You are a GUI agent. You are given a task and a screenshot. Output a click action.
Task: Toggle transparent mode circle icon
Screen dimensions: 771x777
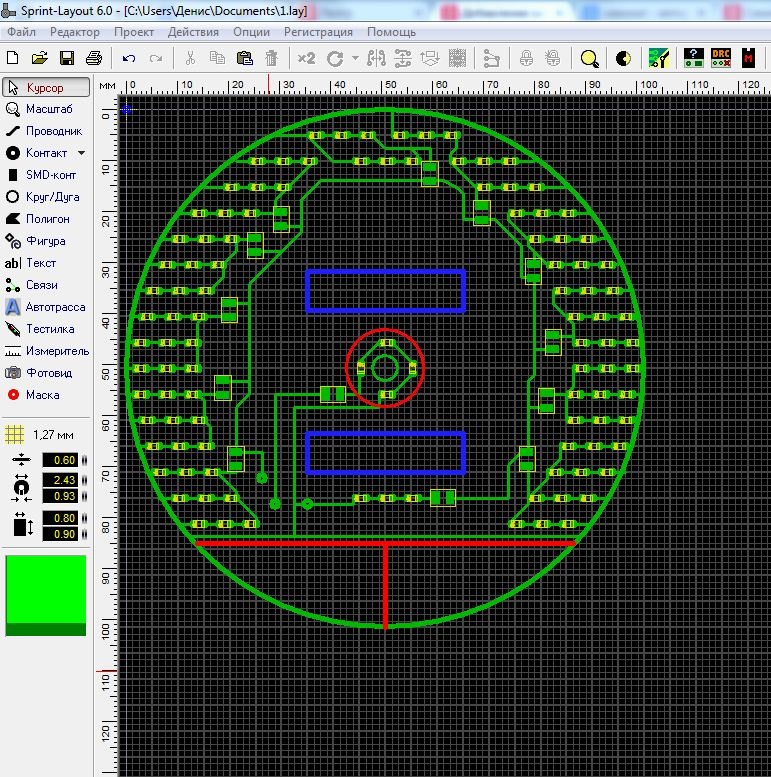[623, 59]
